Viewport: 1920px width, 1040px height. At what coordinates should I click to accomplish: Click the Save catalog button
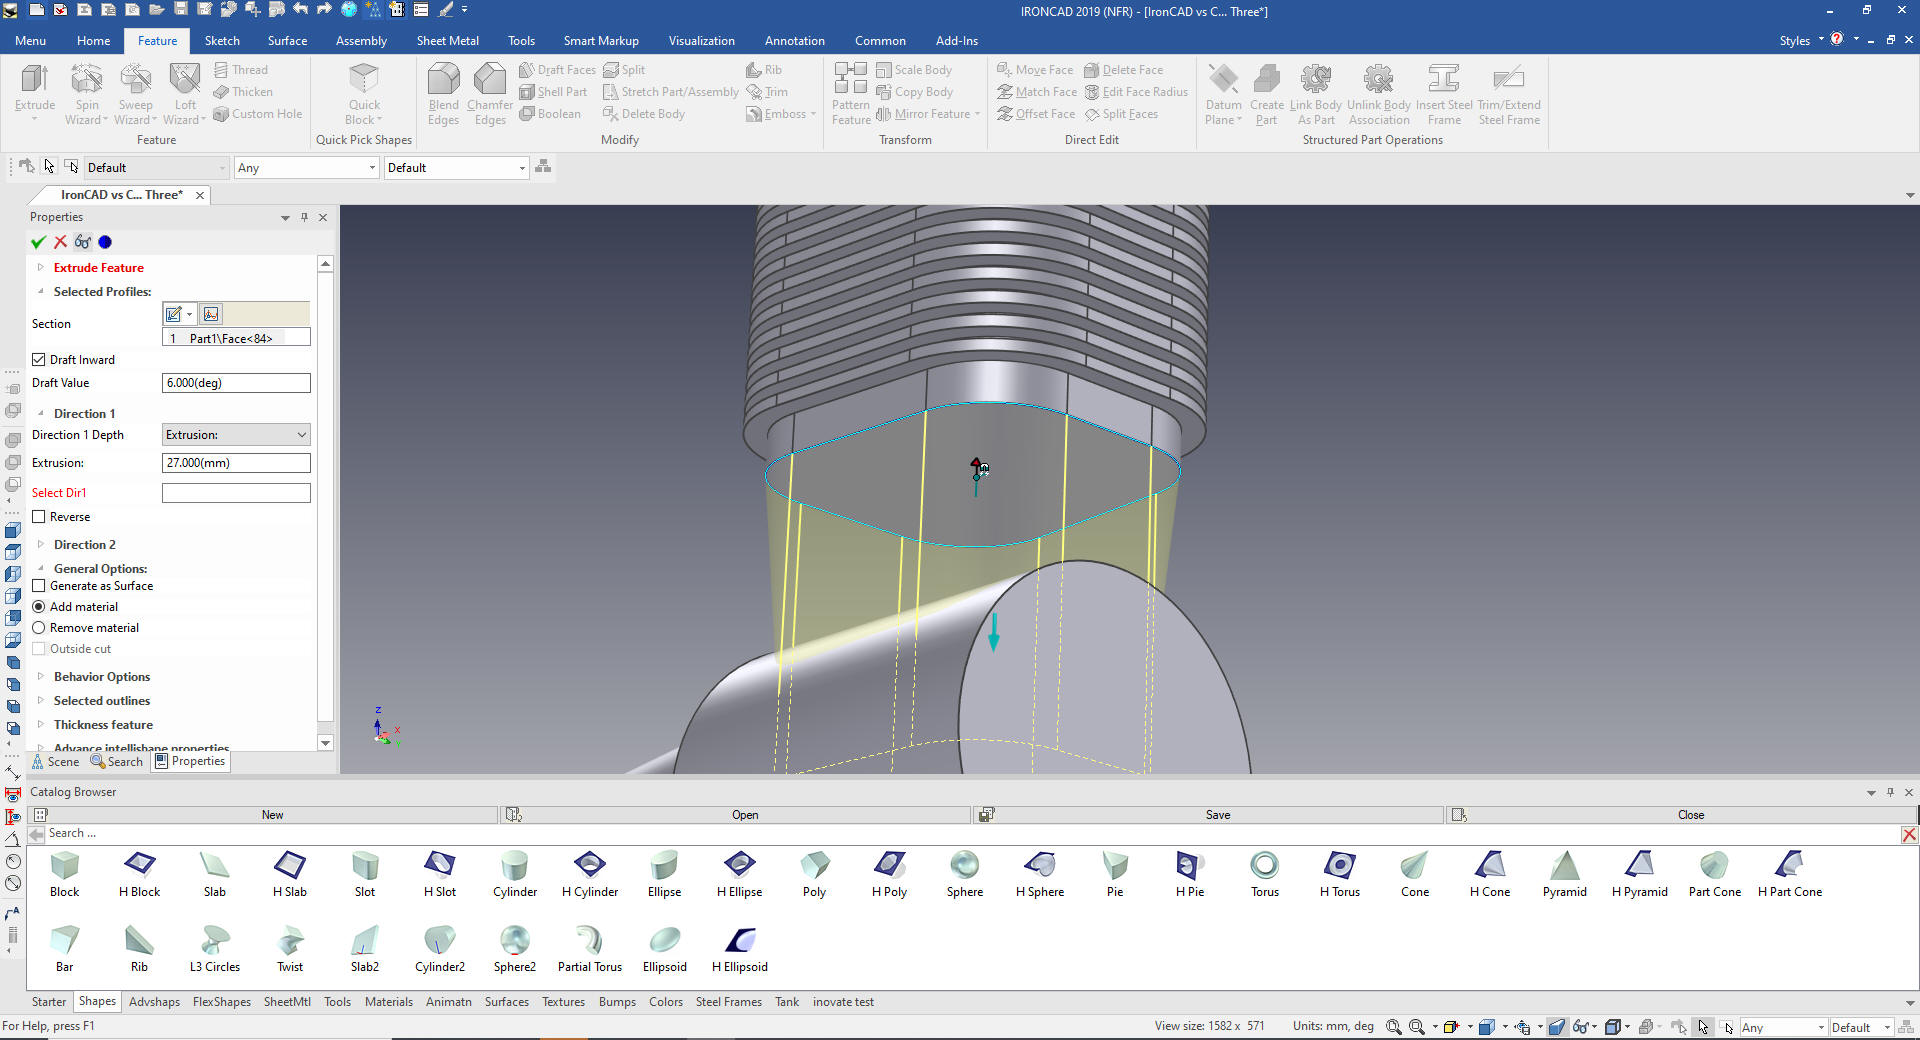coord(1217,815)
